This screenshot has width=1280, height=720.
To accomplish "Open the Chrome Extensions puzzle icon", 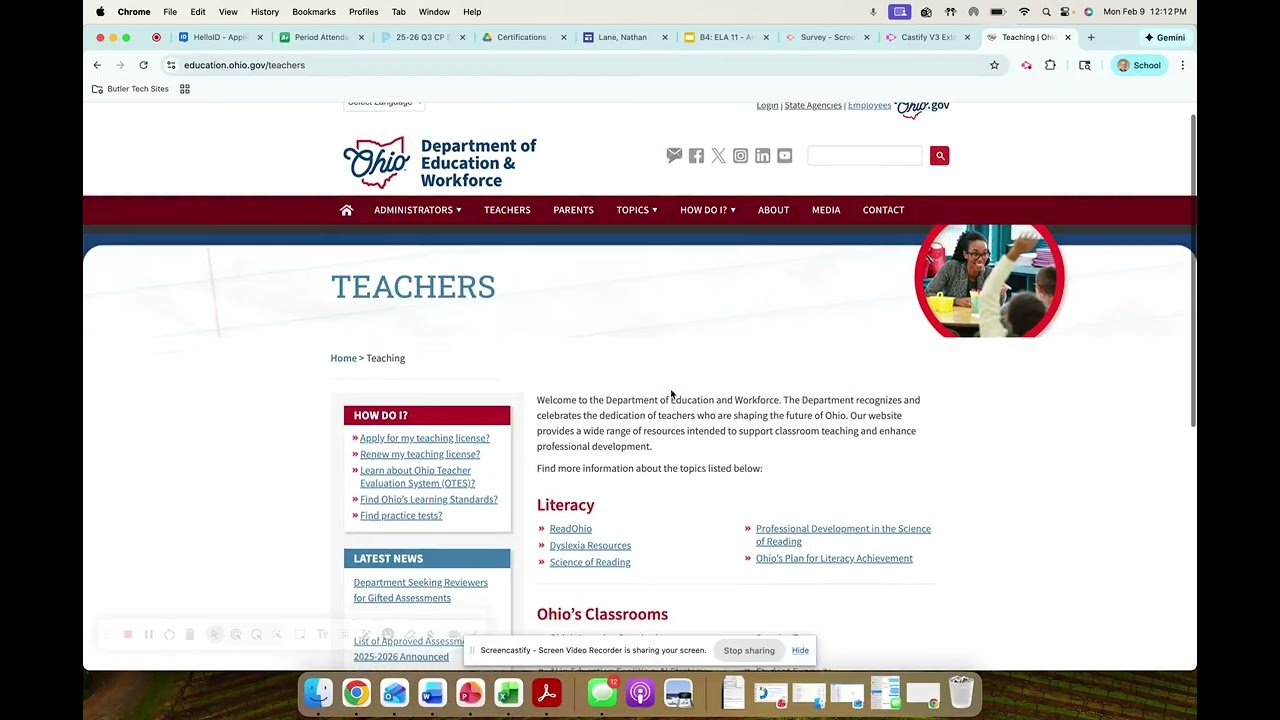I will click(x=1050, y=65).
